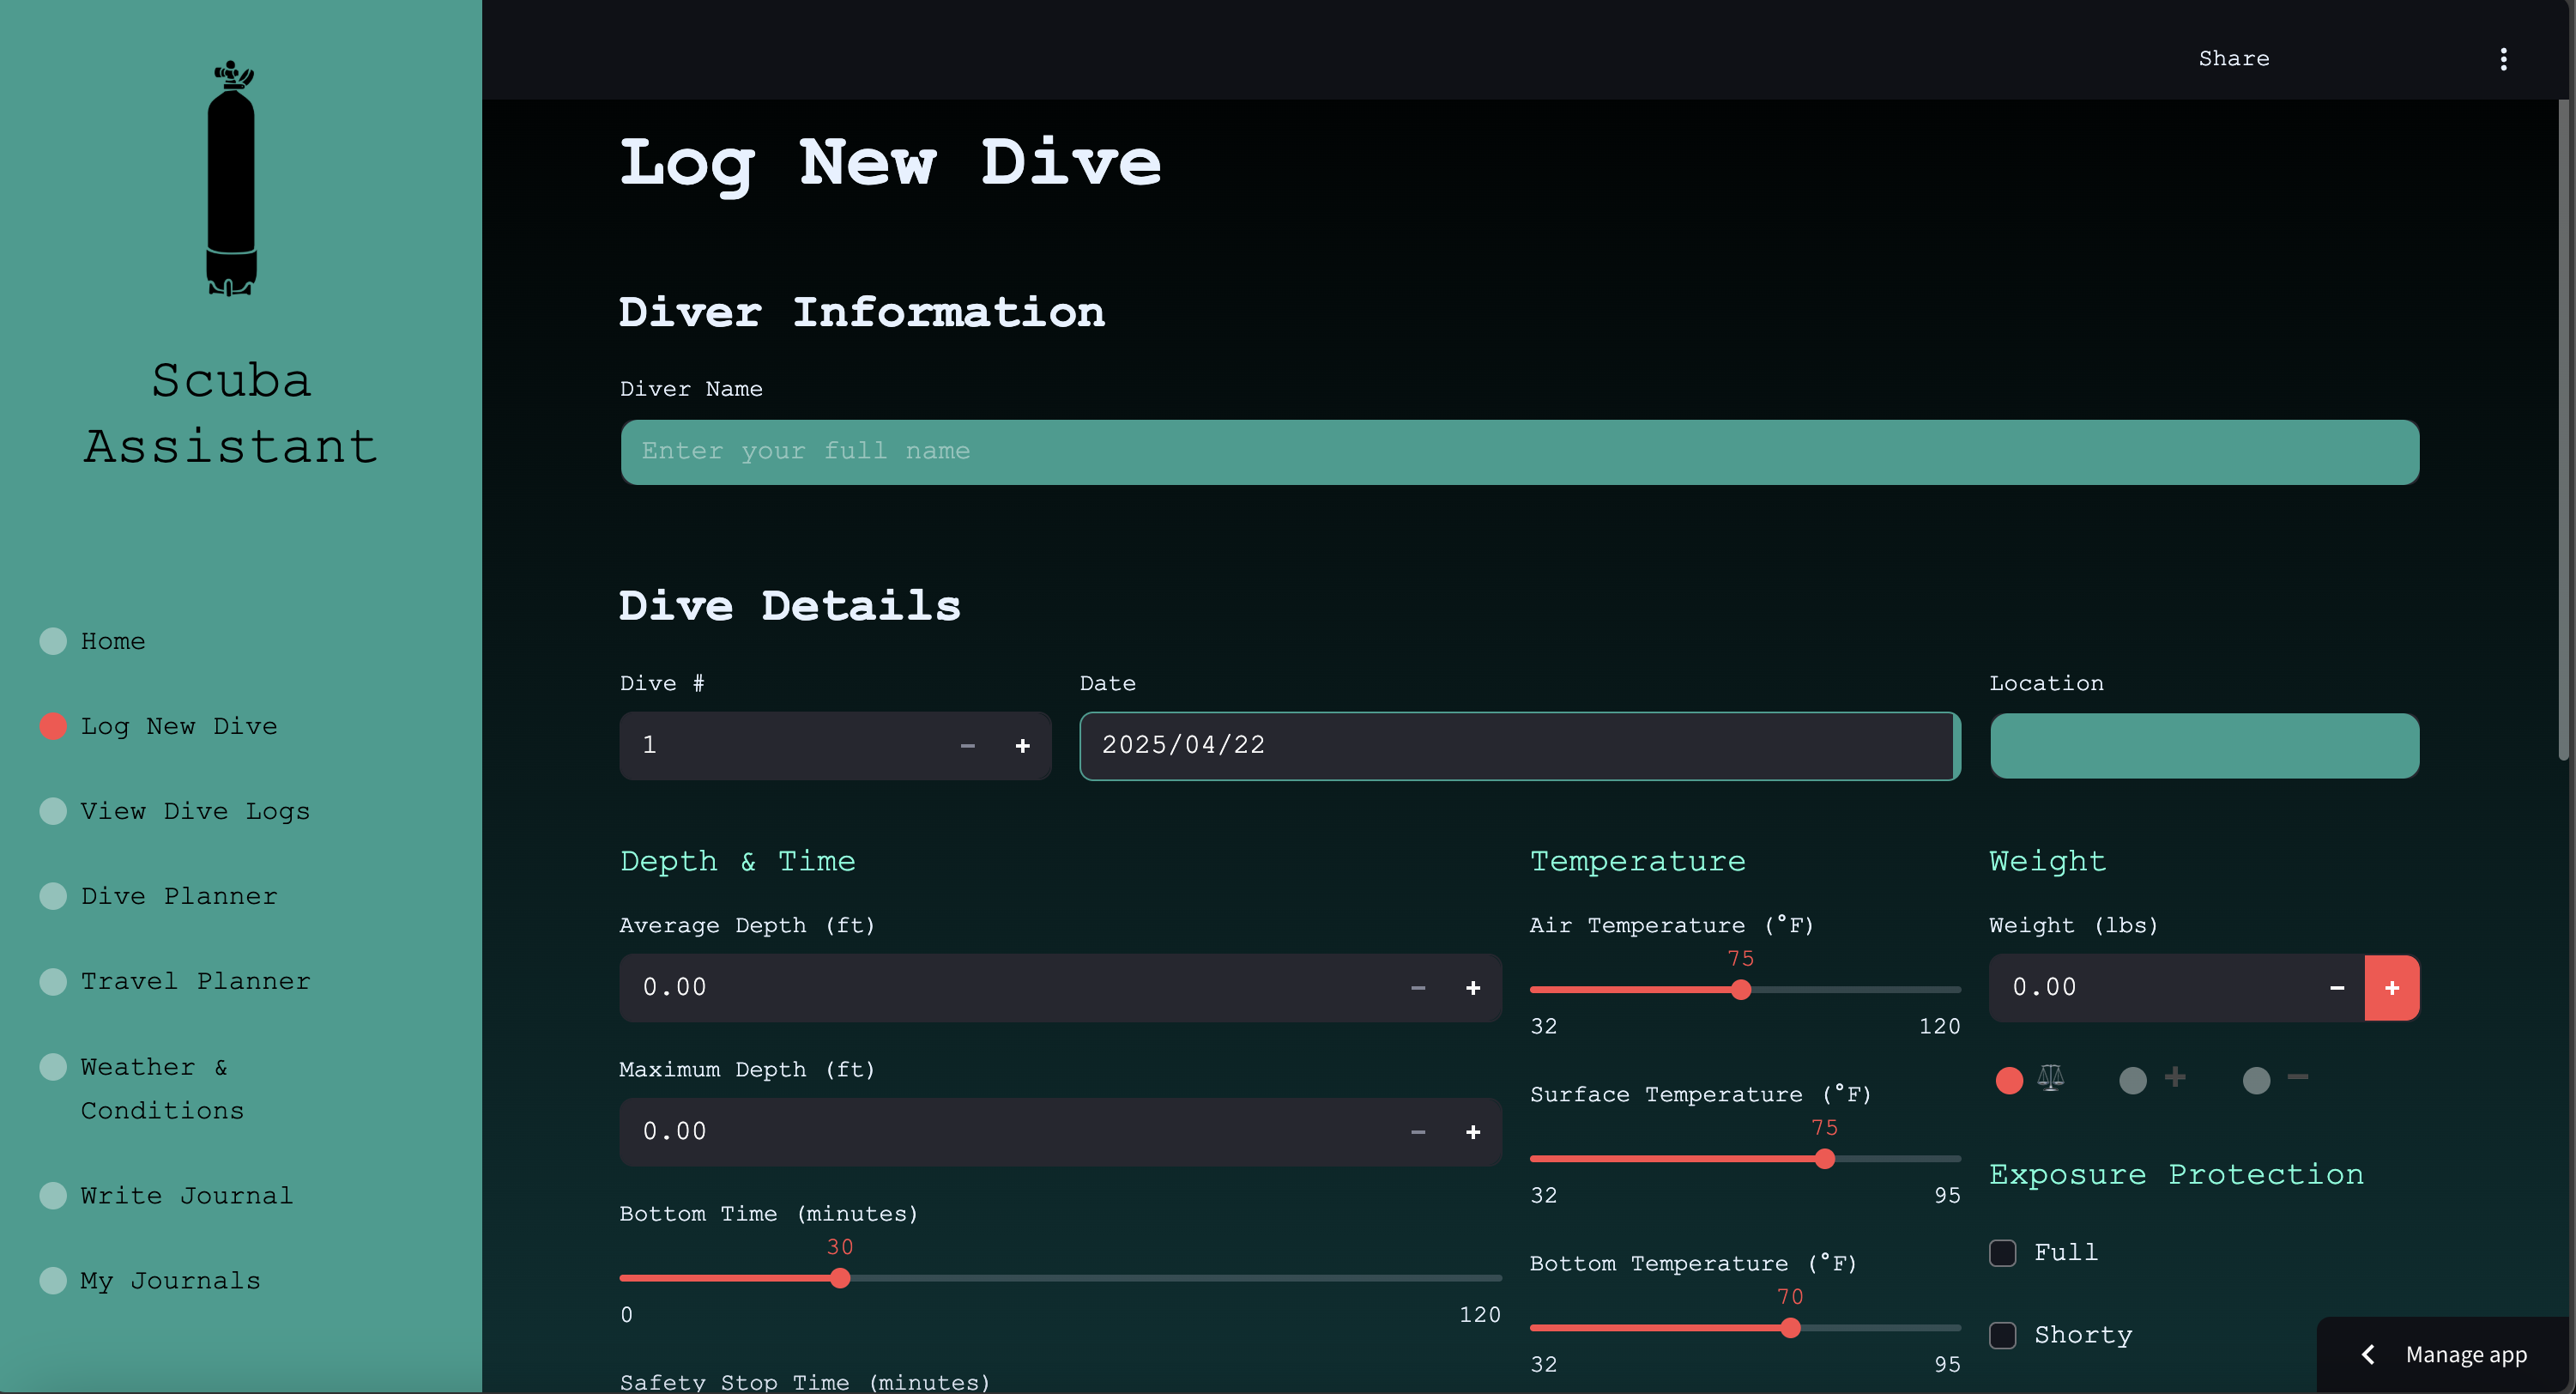
Task: Open the three-dot main menu
Action: pyautogui.click(x=2503, y=59)
